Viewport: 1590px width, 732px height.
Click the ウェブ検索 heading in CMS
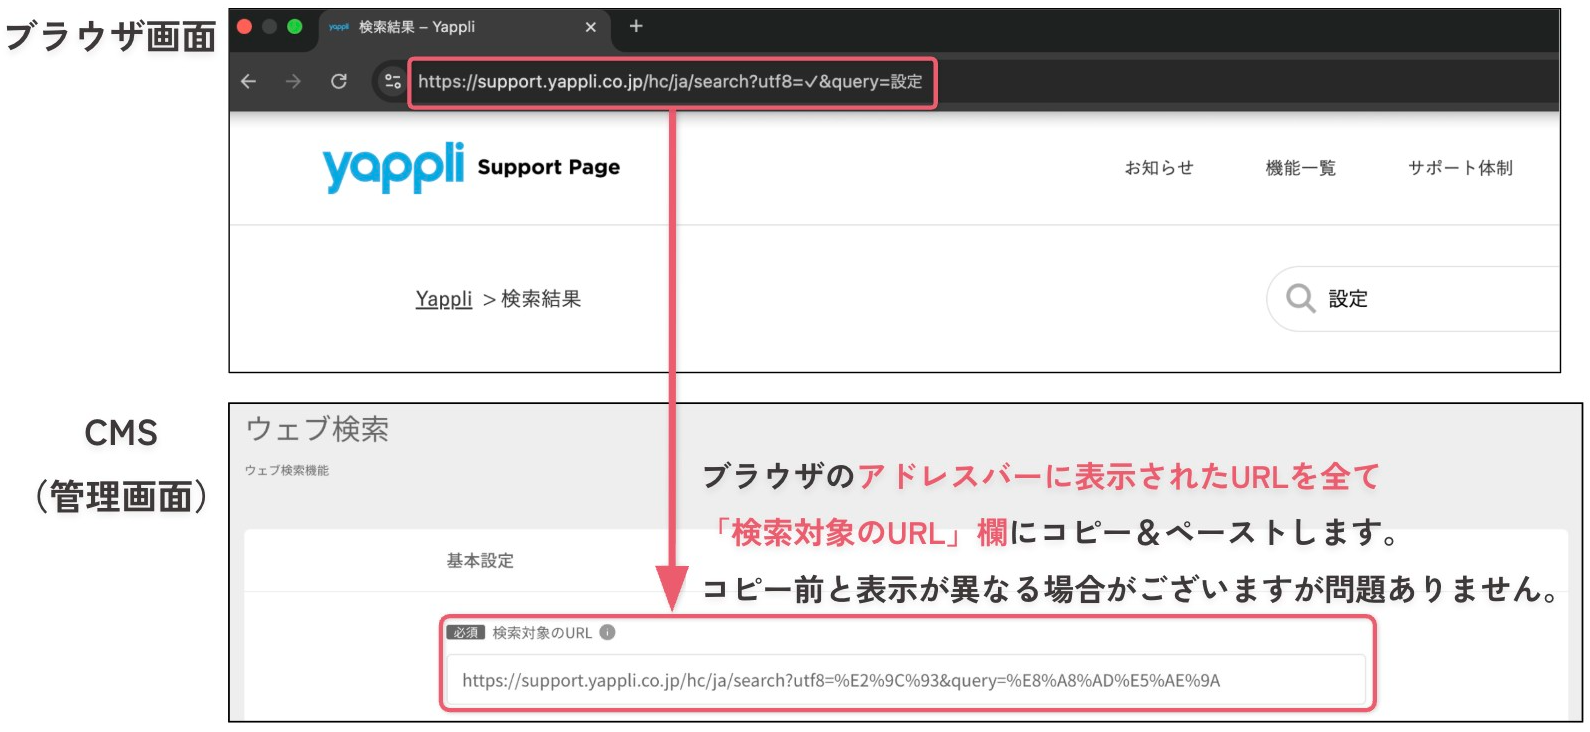click(317, 429)
